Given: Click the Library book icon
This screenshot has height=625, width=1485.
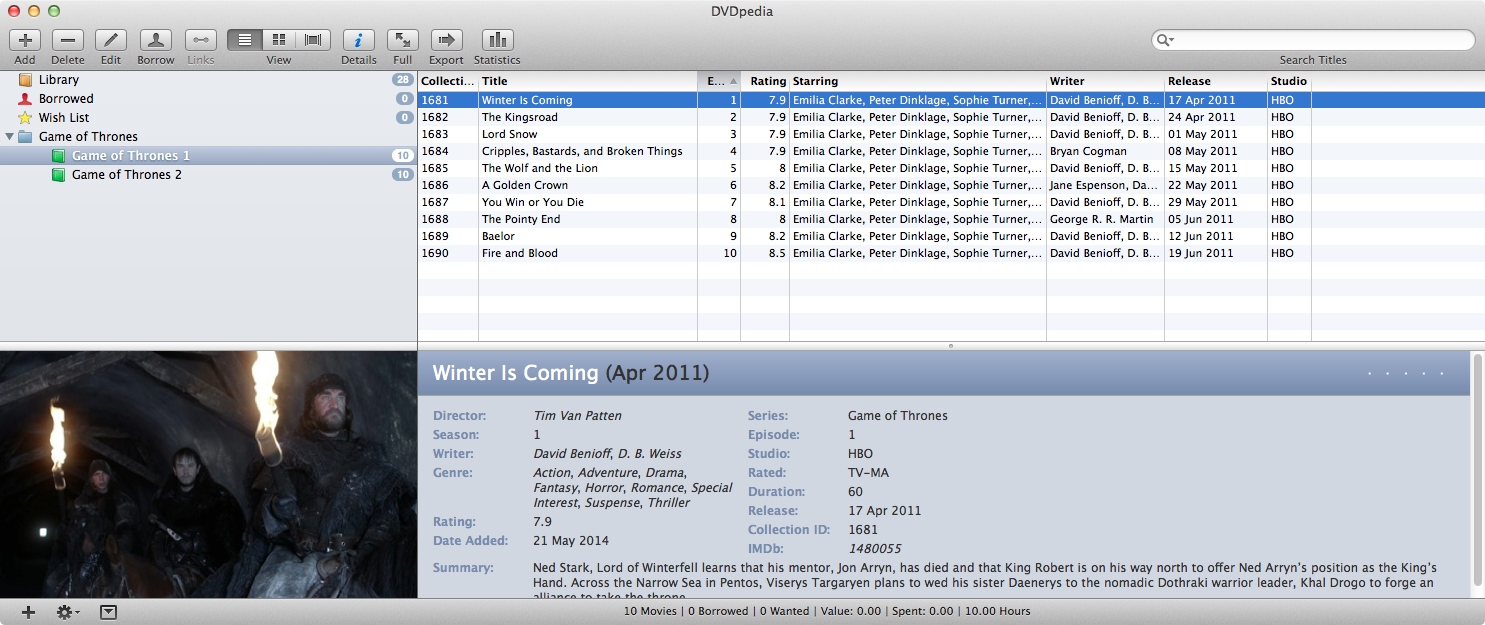Looking at the screenshot, I should [x=25, y=80].
